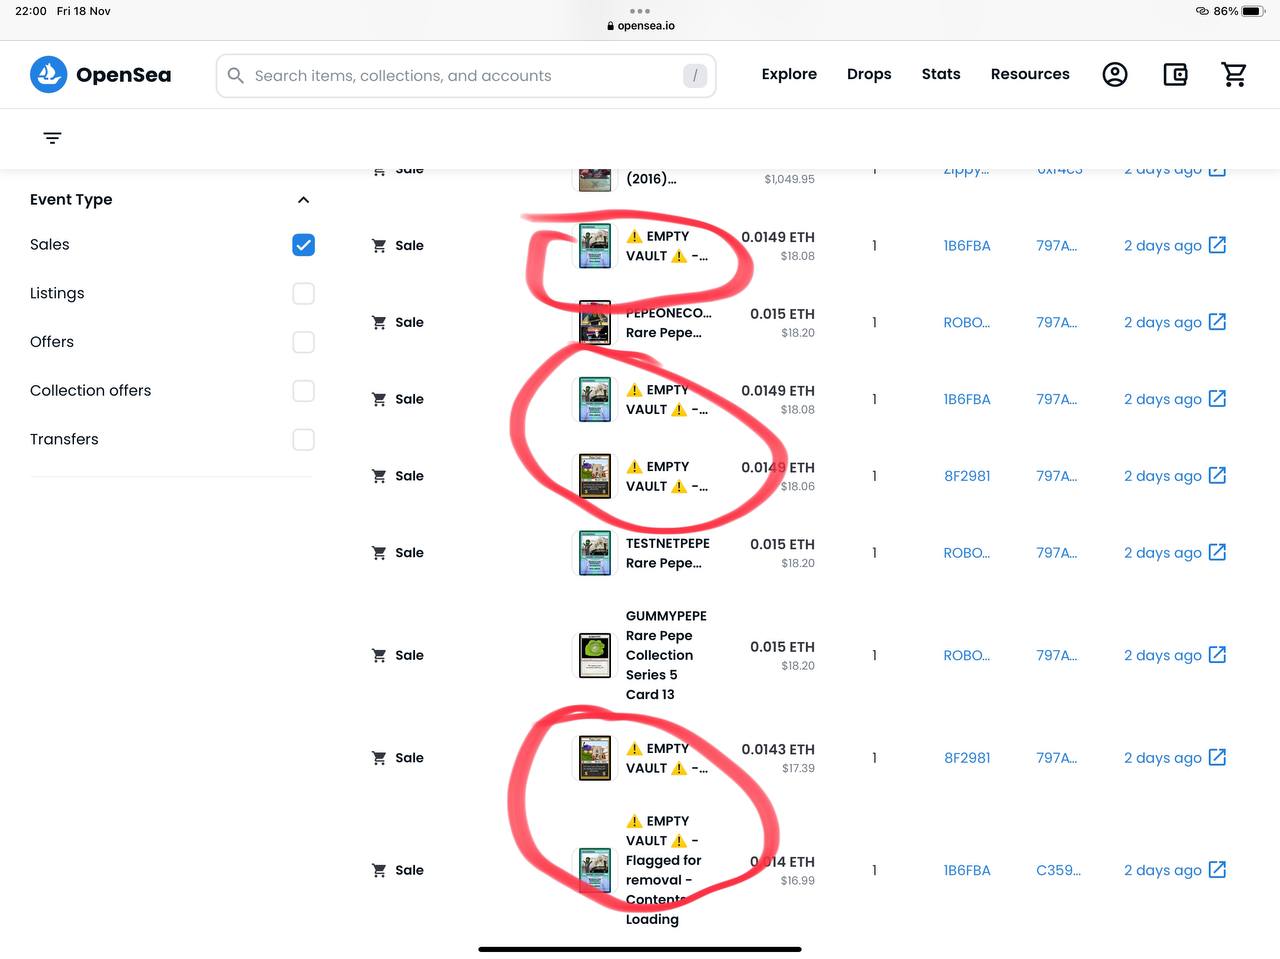This screenshot has height=959, width=1280.
Task: Click the magnifier icon in search bar
Action: point(236,76)
